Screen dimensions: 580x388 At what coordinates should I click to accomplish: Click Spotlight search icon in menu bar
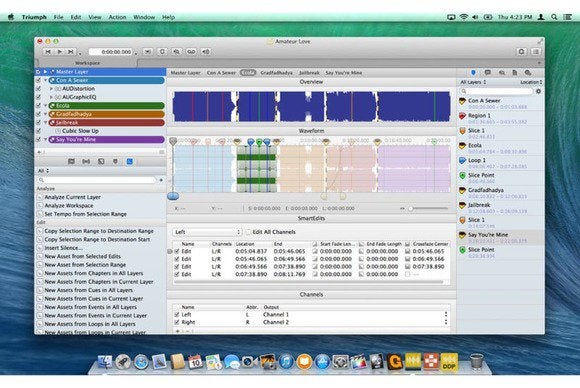point(554,17)
